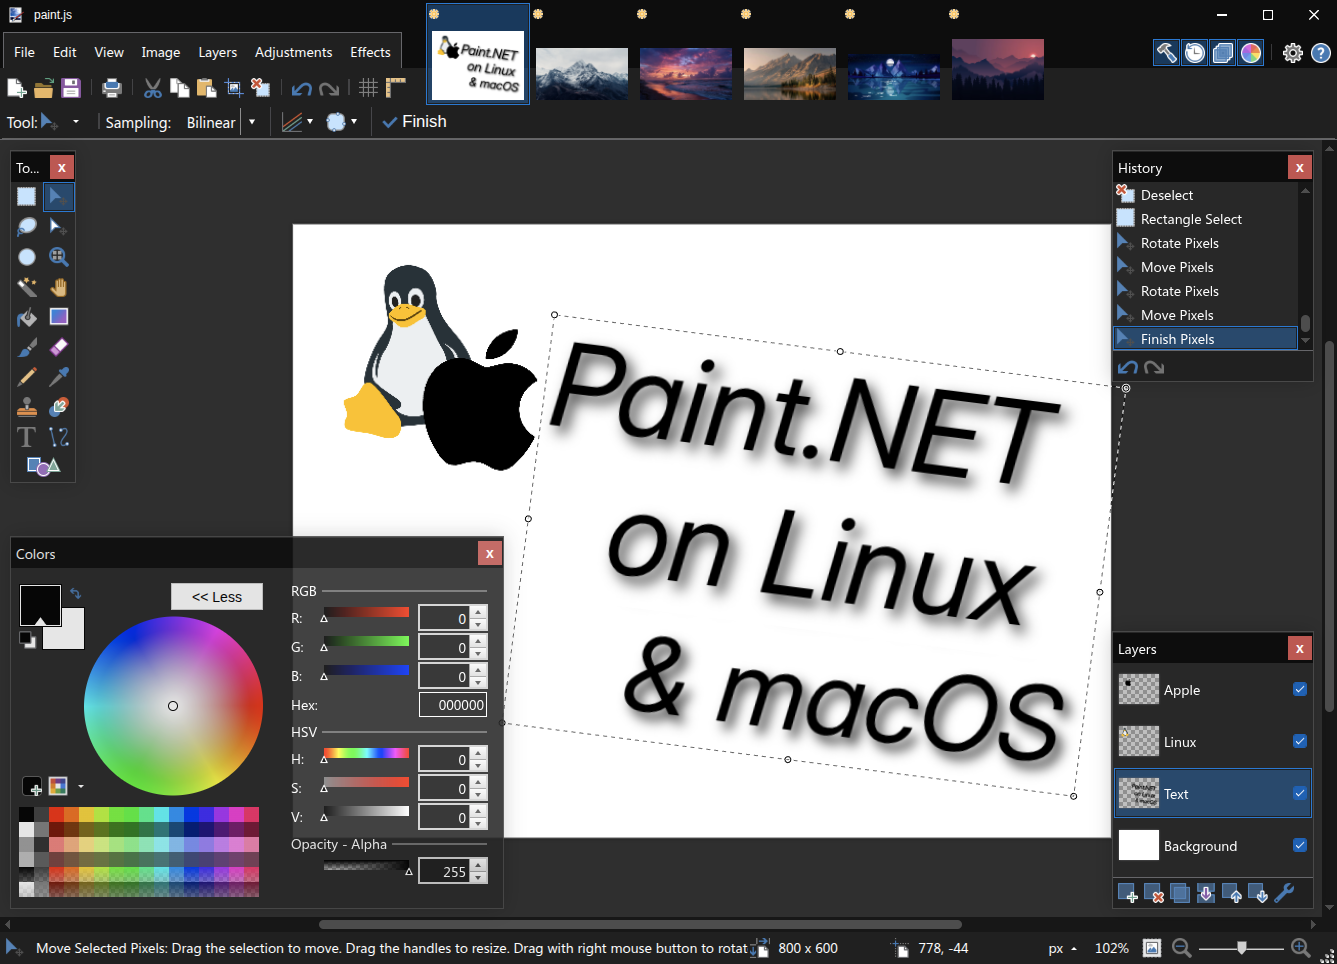
Task: Click the Print icon in toolbar
Action: (112, 88)
